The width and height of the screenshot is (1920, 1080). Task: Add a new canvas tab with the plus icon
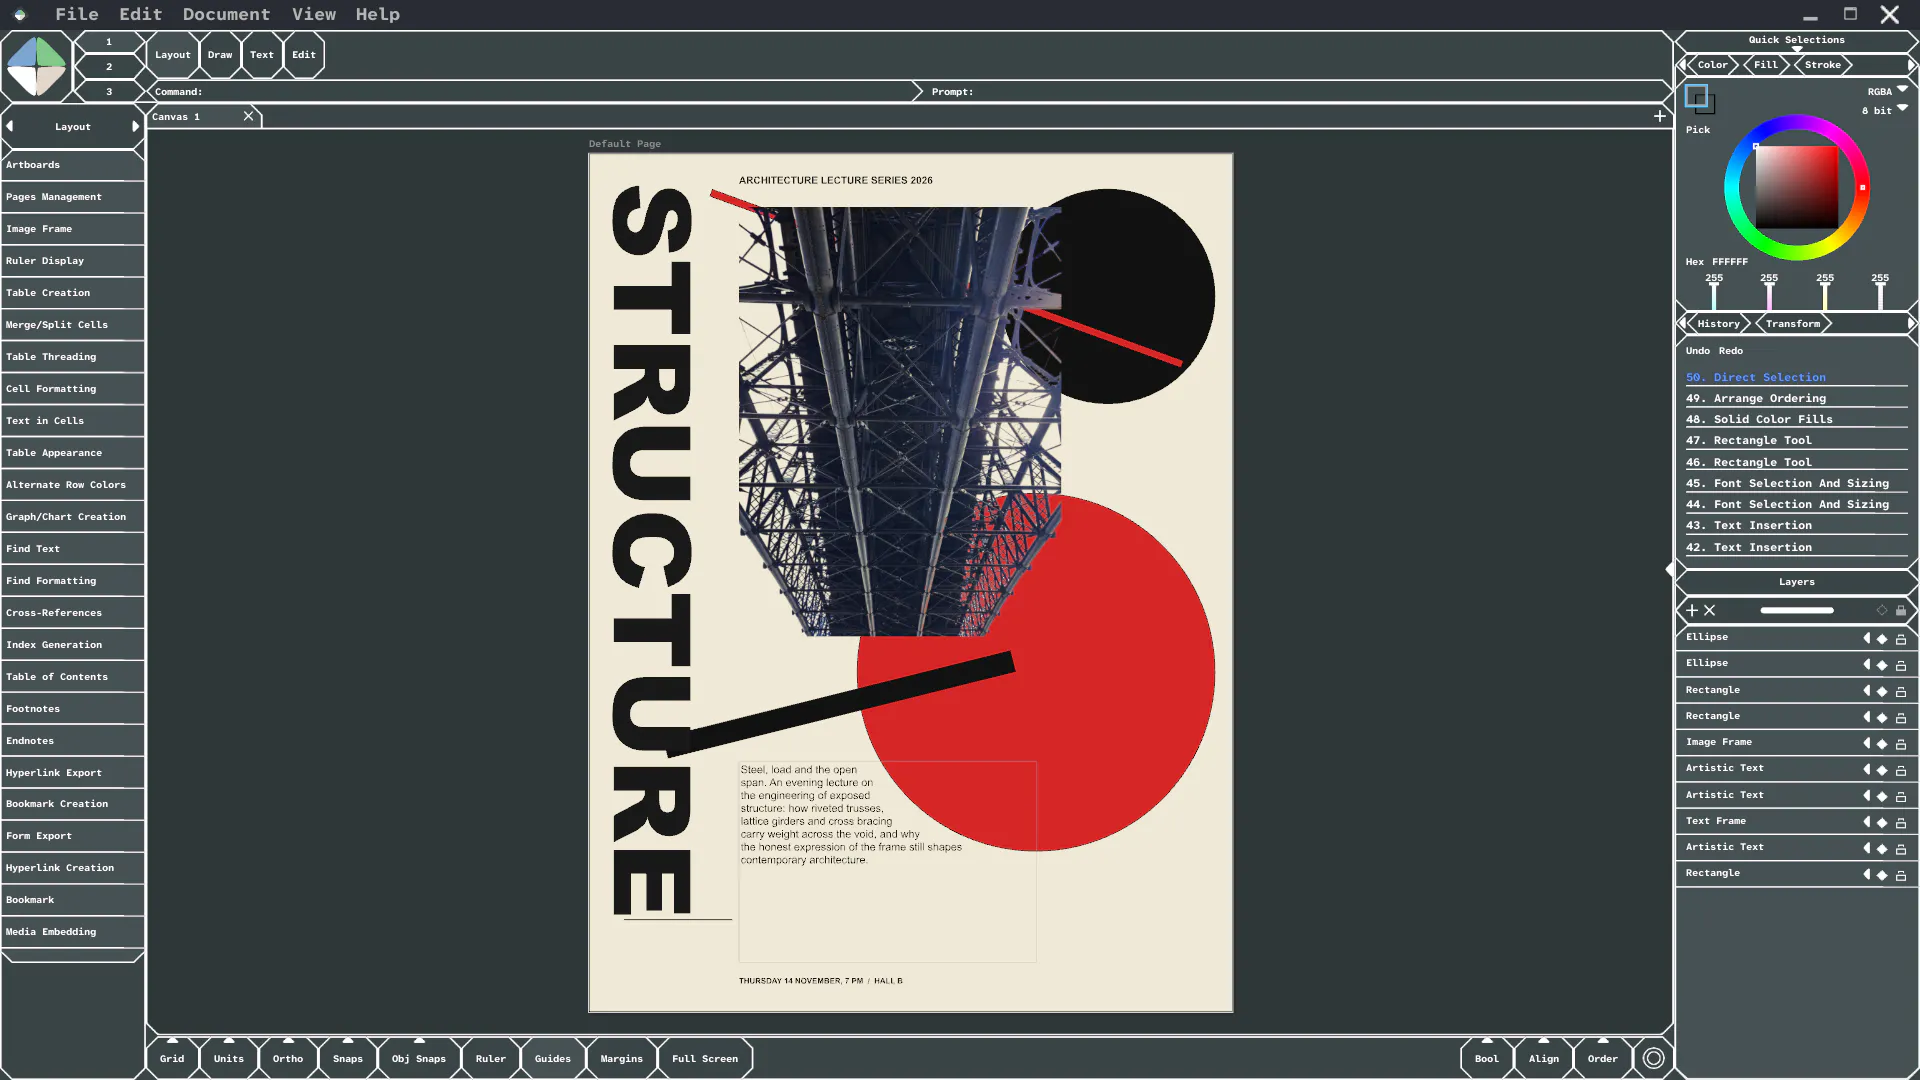click(1660, 116)
